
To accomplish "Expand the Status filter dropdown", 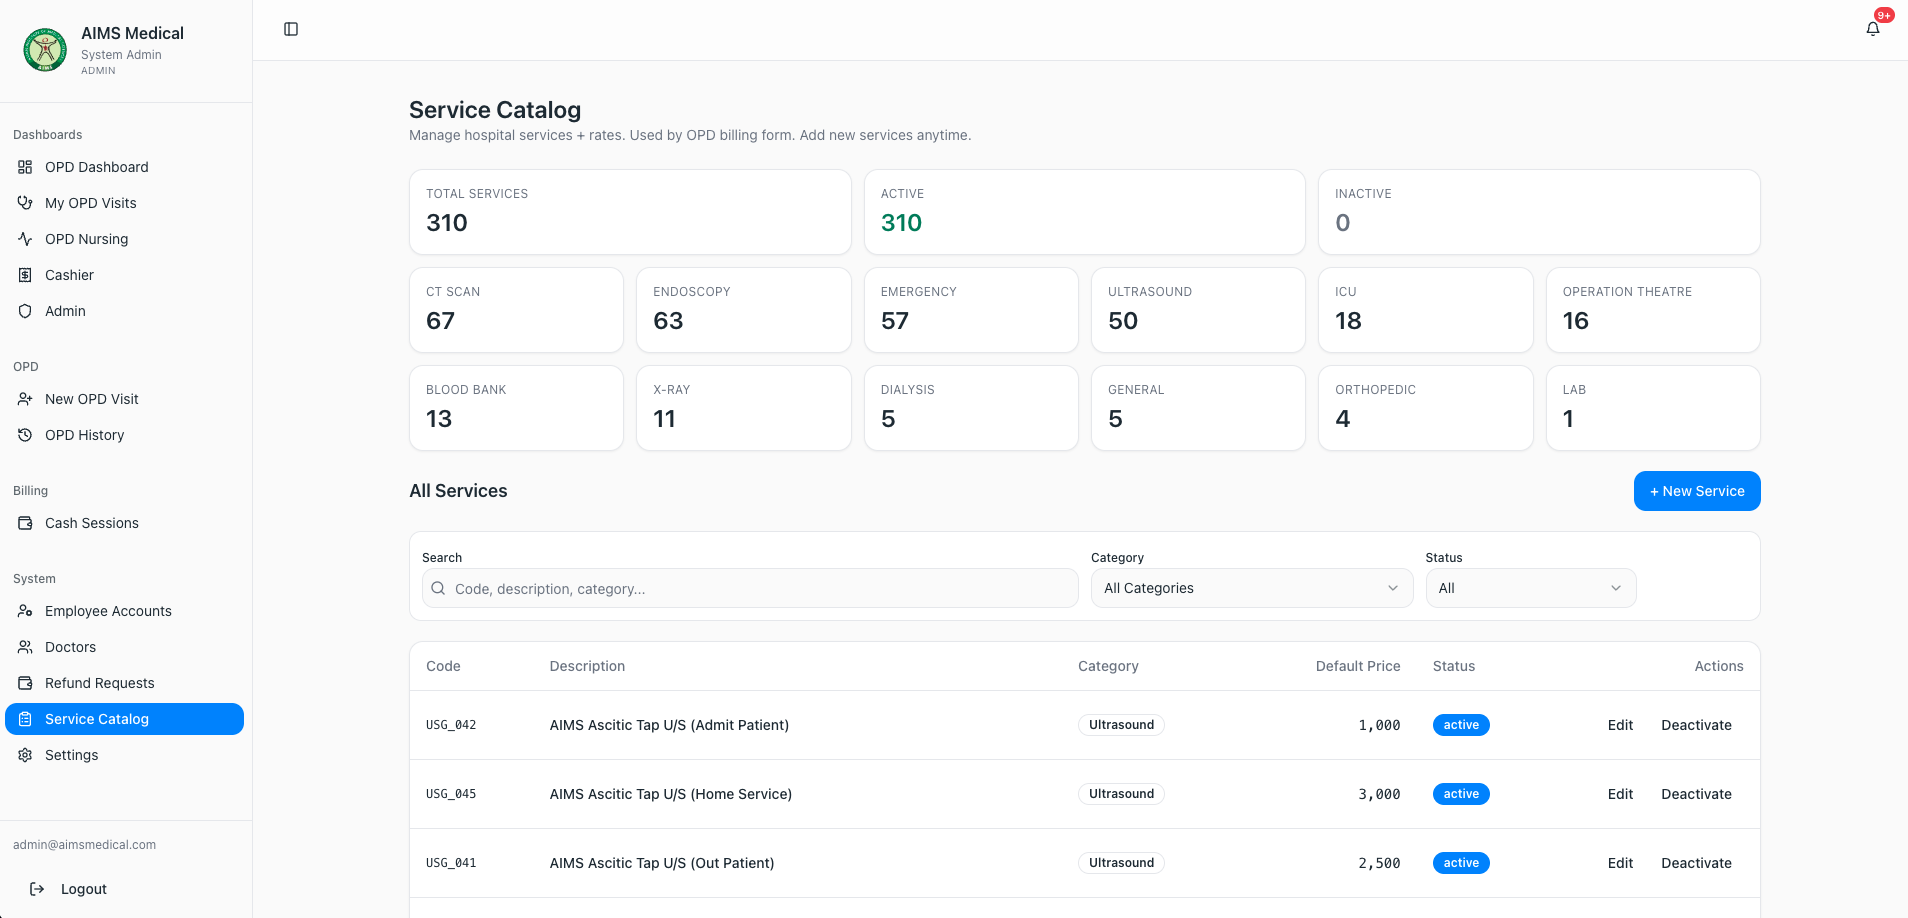I will pyautogui.click(x=1530, y=588).
